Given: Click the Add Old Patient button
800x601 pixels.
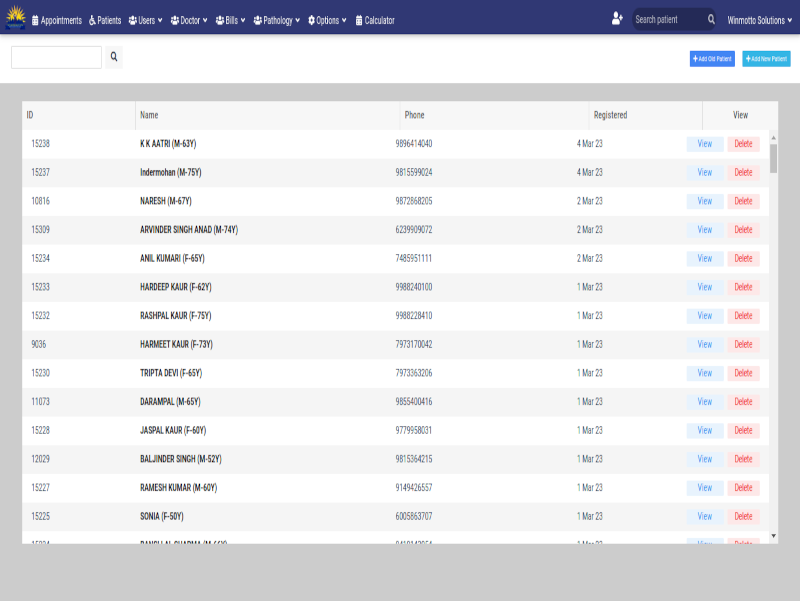Looking at the screenshot, I should point(712,59).
